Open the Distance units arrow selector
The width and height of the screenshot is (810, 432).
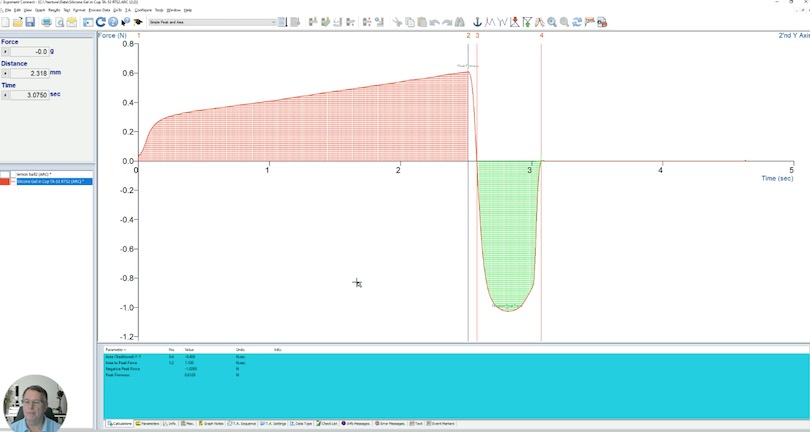[5, 73]
